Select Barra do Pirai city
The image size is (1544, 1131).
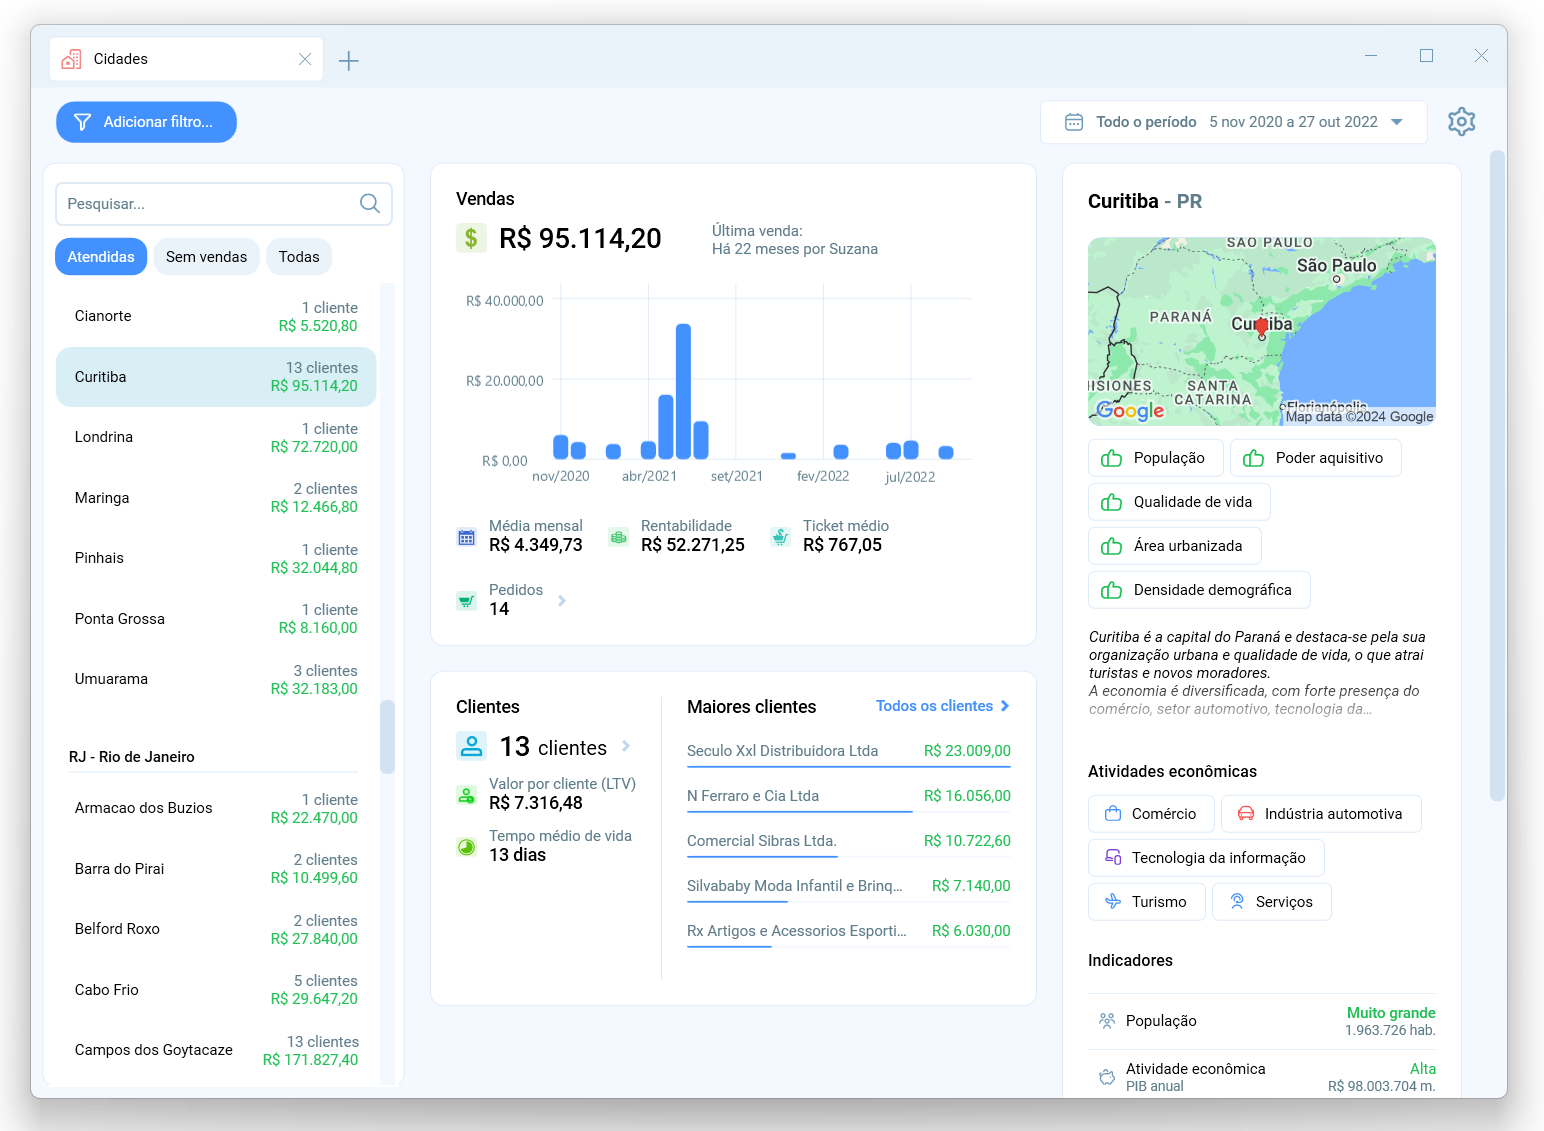click(216, 869)
